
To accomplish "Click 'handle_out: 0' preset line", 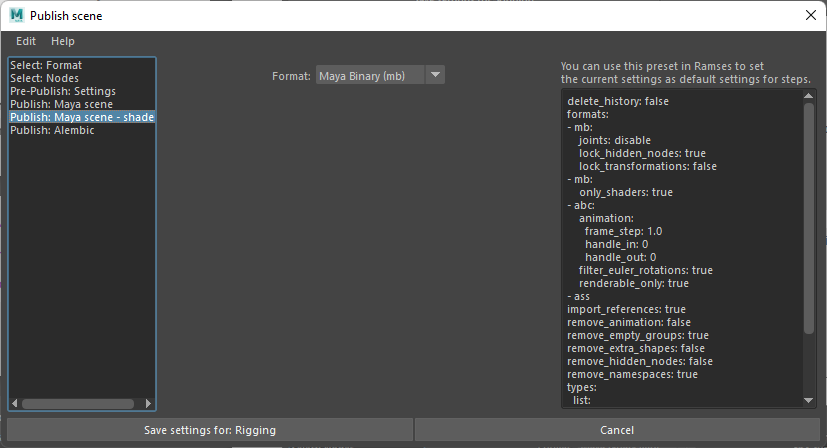I will point(620,257).
